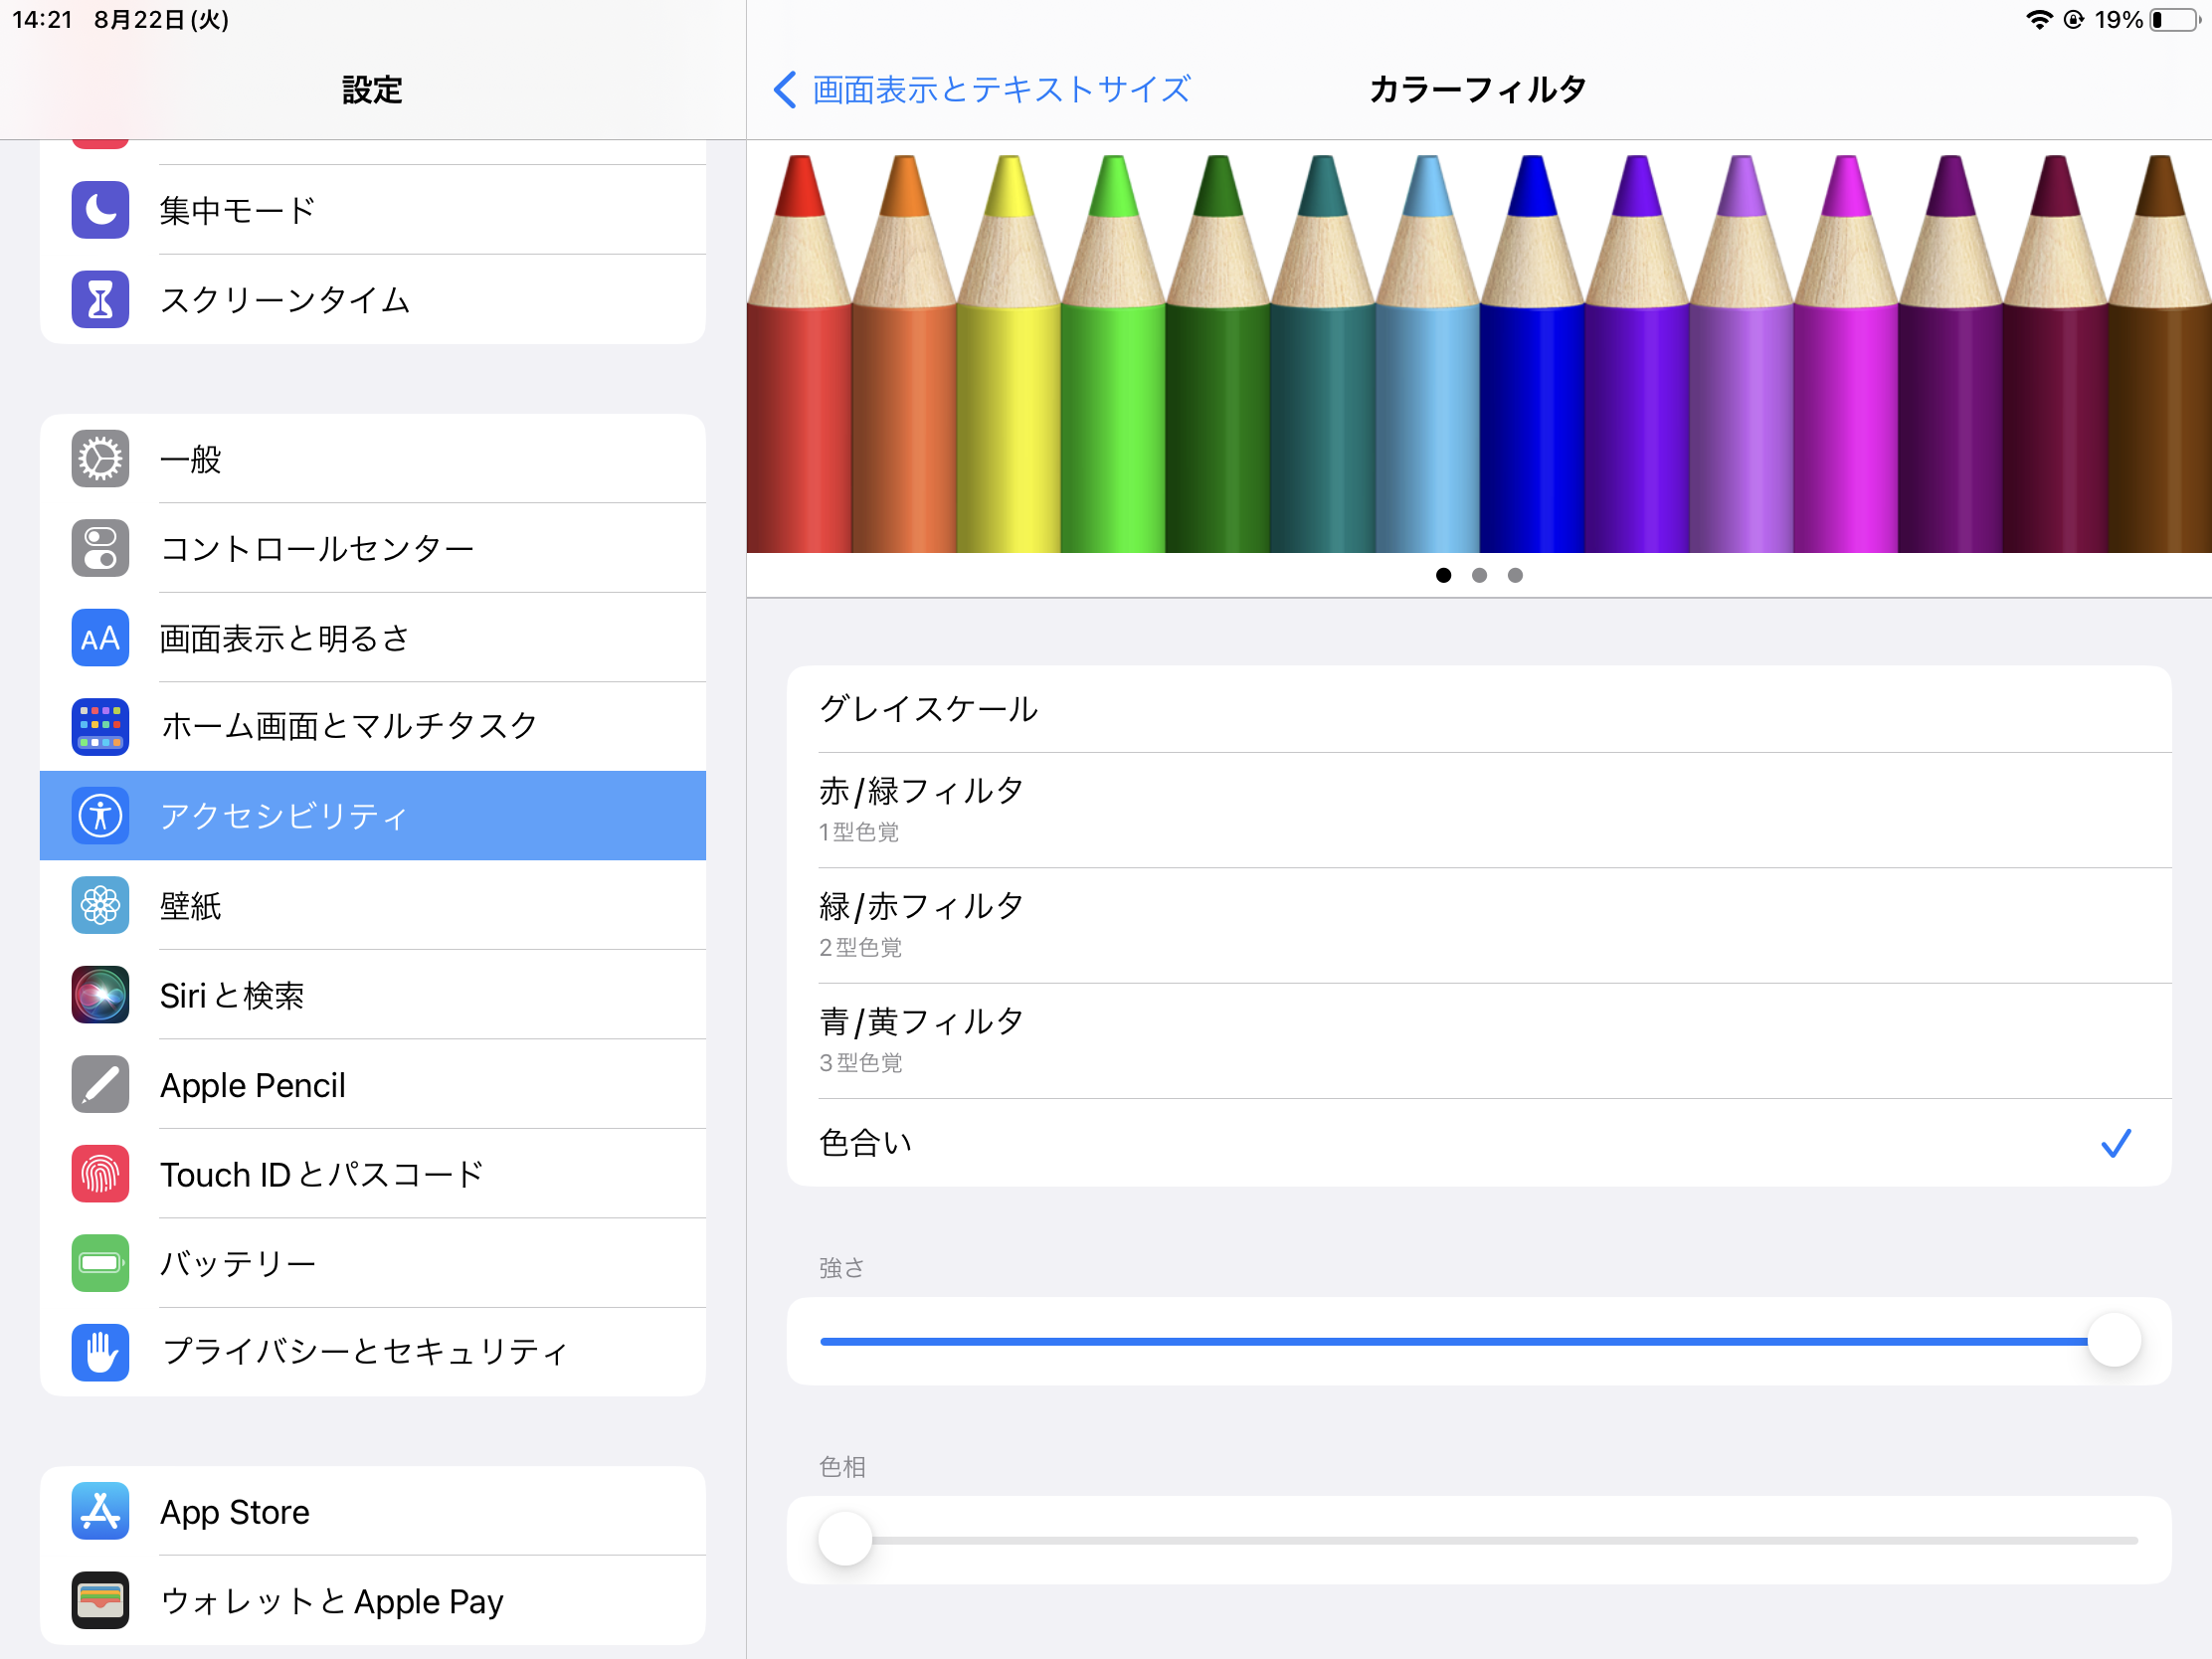Tap the colored pencils preview image
Viewport: 2212px width, 1659px height.
pos(1479,352)
